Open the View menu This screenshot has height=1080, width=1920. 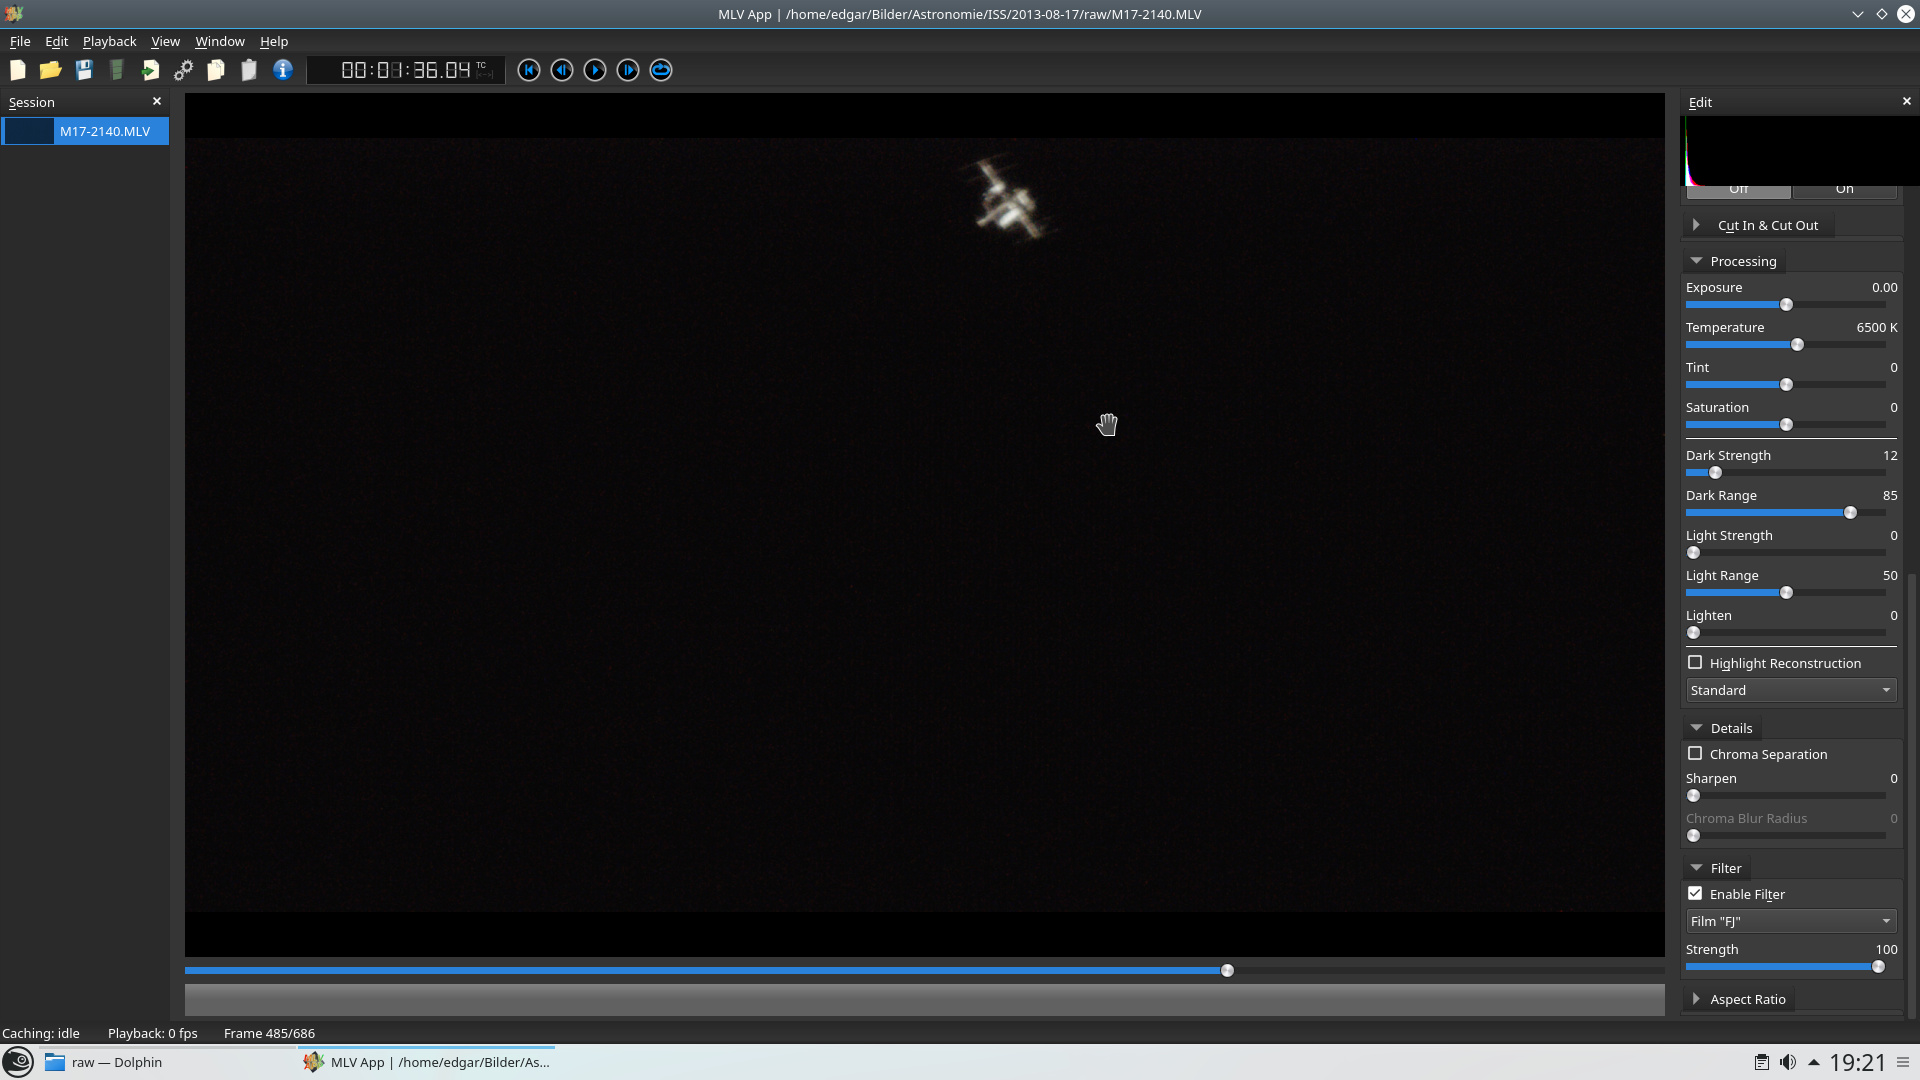coord(165,41)
